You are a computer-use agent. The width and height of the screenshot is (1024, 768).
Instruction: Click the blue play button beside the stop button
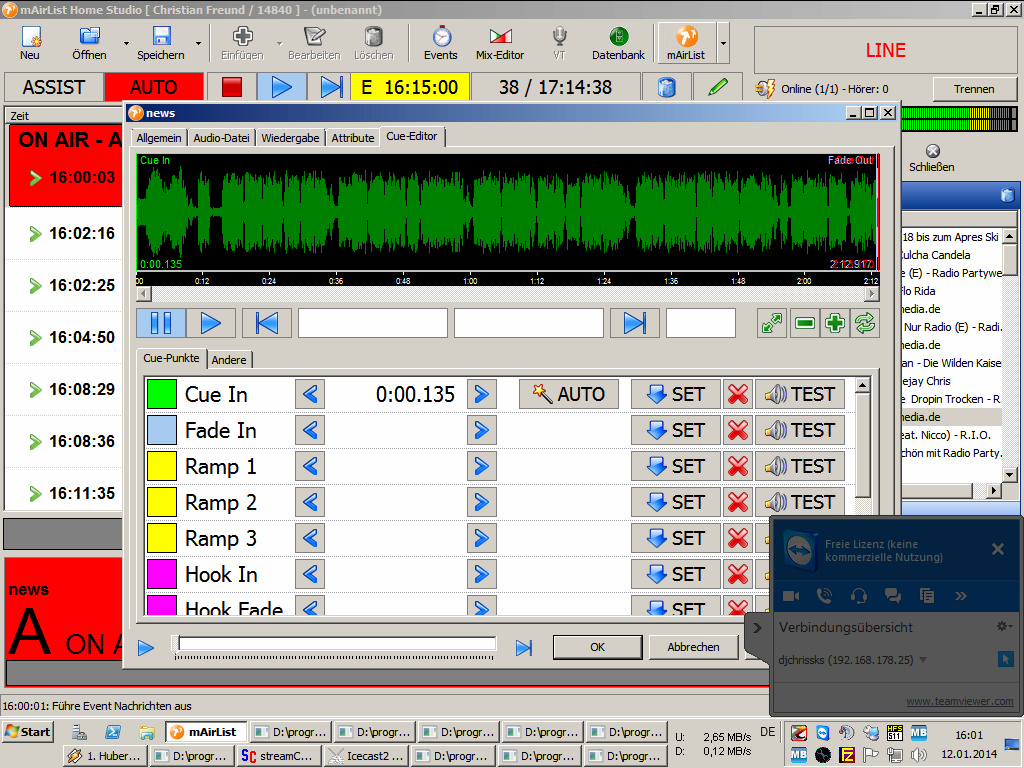pos(281,87)
